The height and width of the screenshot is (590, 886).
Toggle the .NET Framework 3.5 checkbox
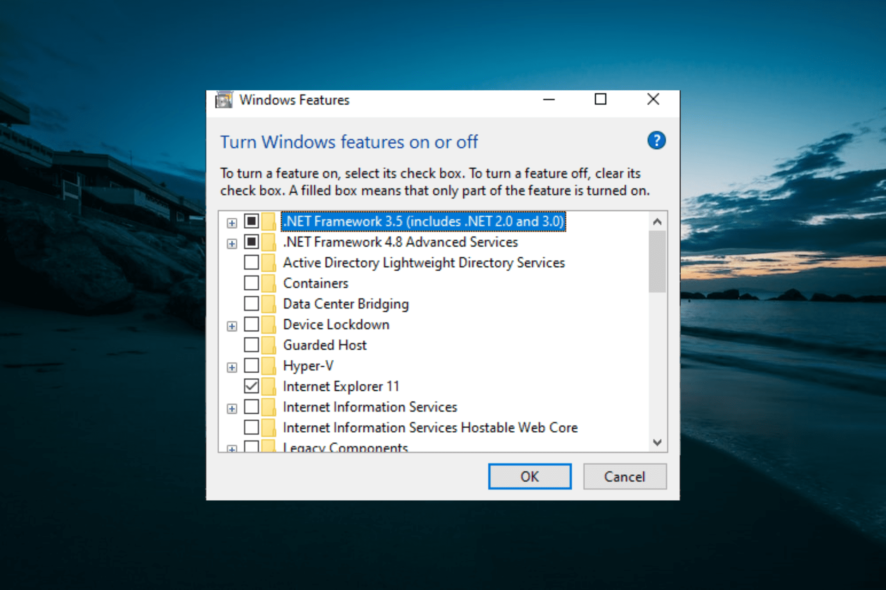251,221
